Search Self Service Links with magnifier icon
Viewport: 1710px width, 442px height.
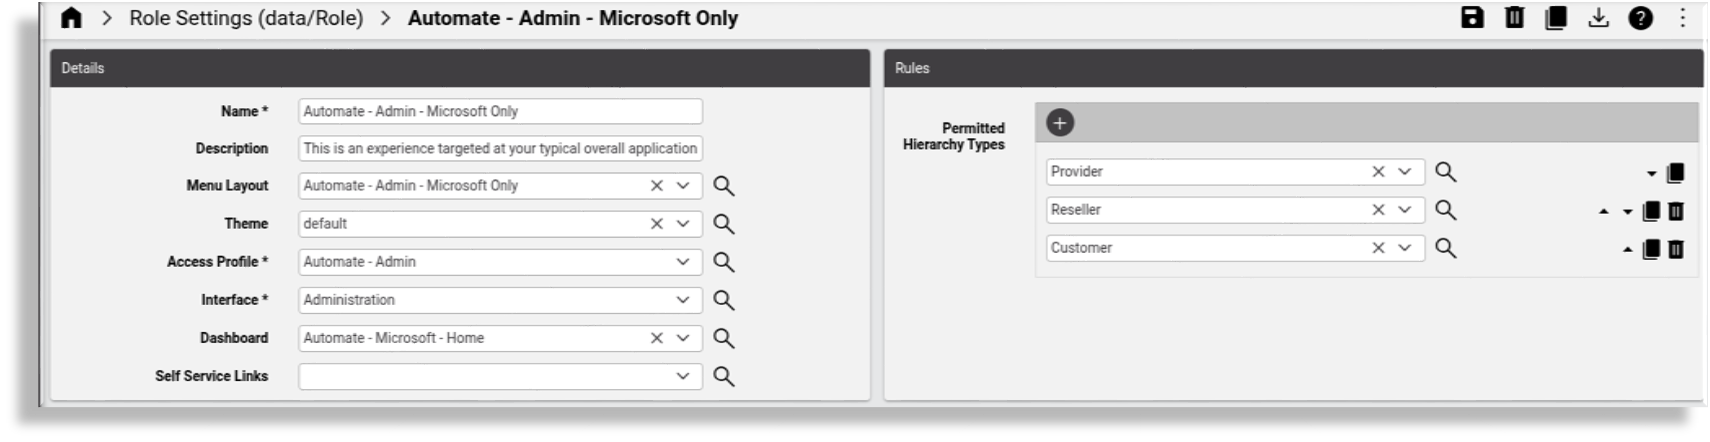coord(724,376)
